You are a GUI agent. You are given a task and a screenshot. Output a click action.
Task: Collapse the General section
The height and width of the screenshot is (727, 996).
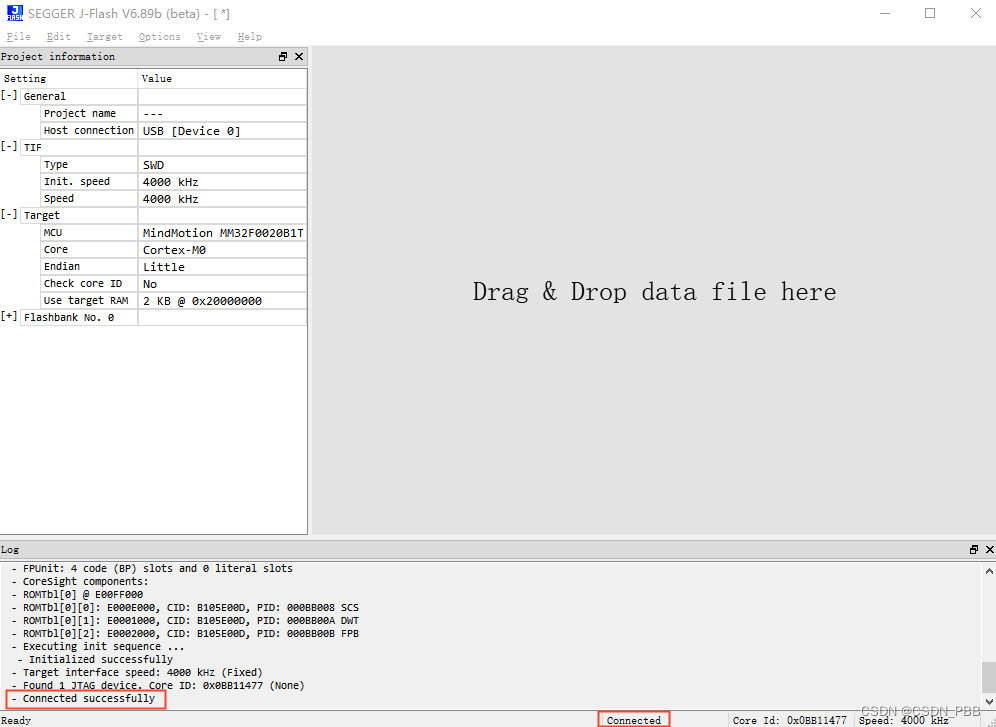point(10,95)
